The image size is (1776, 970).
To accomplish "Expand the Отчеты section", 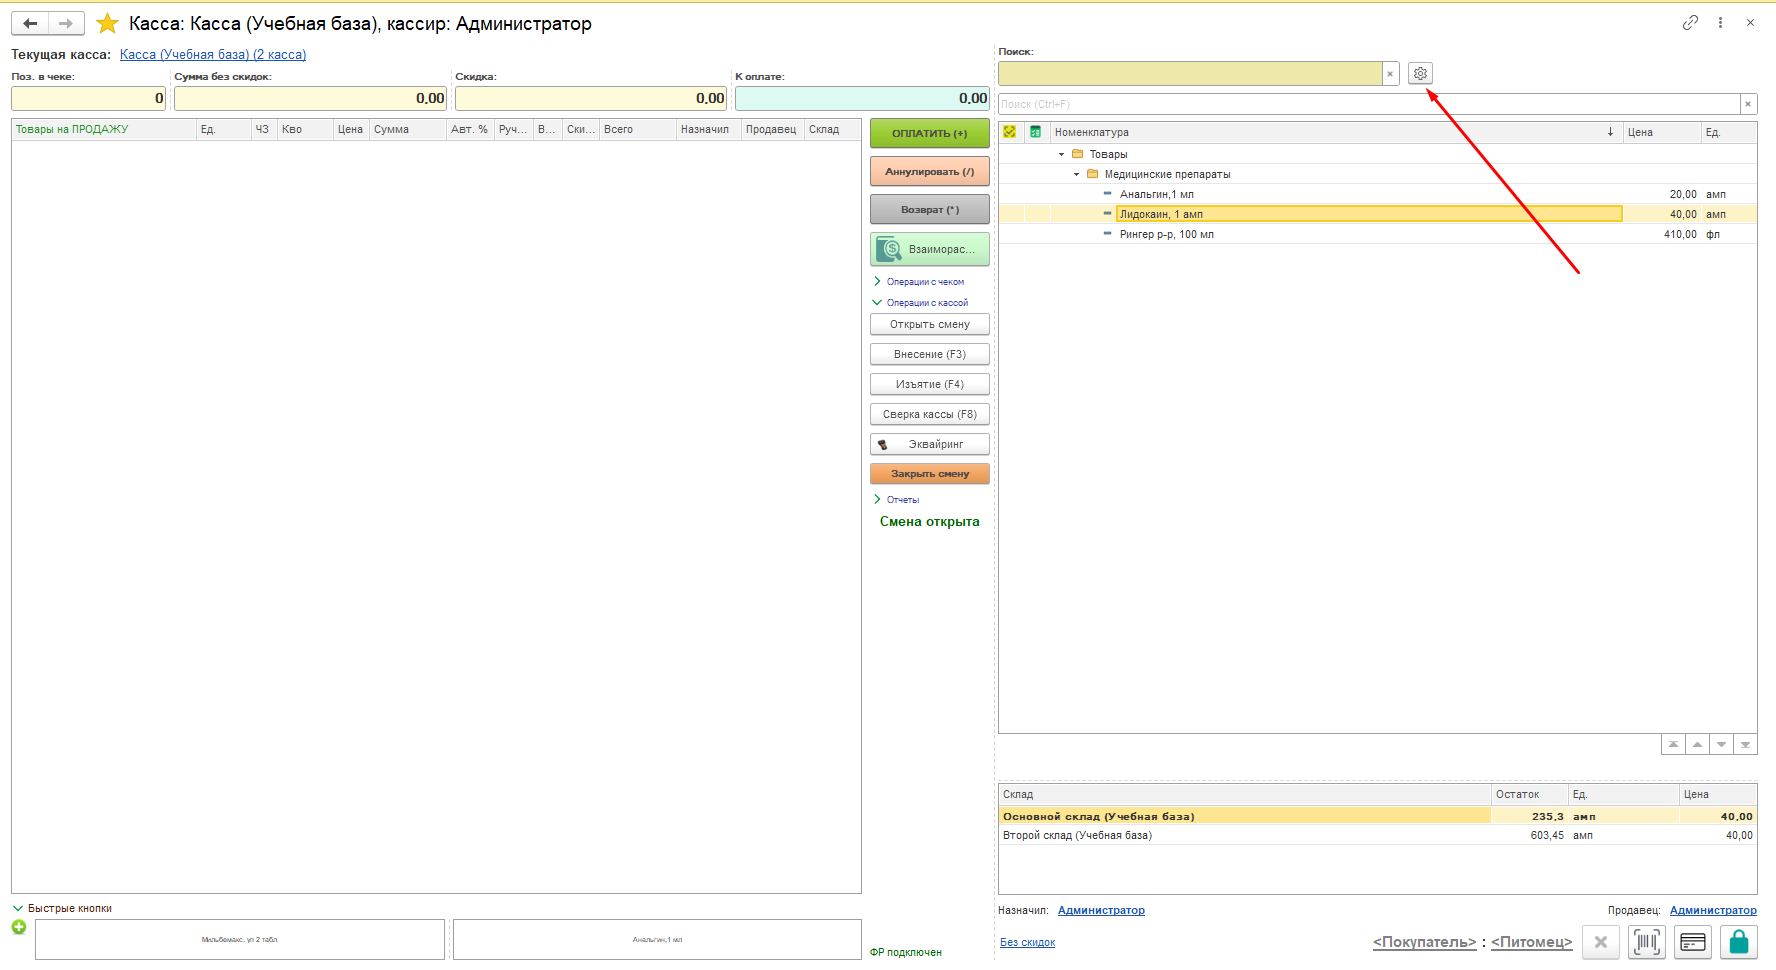I will [x=878, y=499].
